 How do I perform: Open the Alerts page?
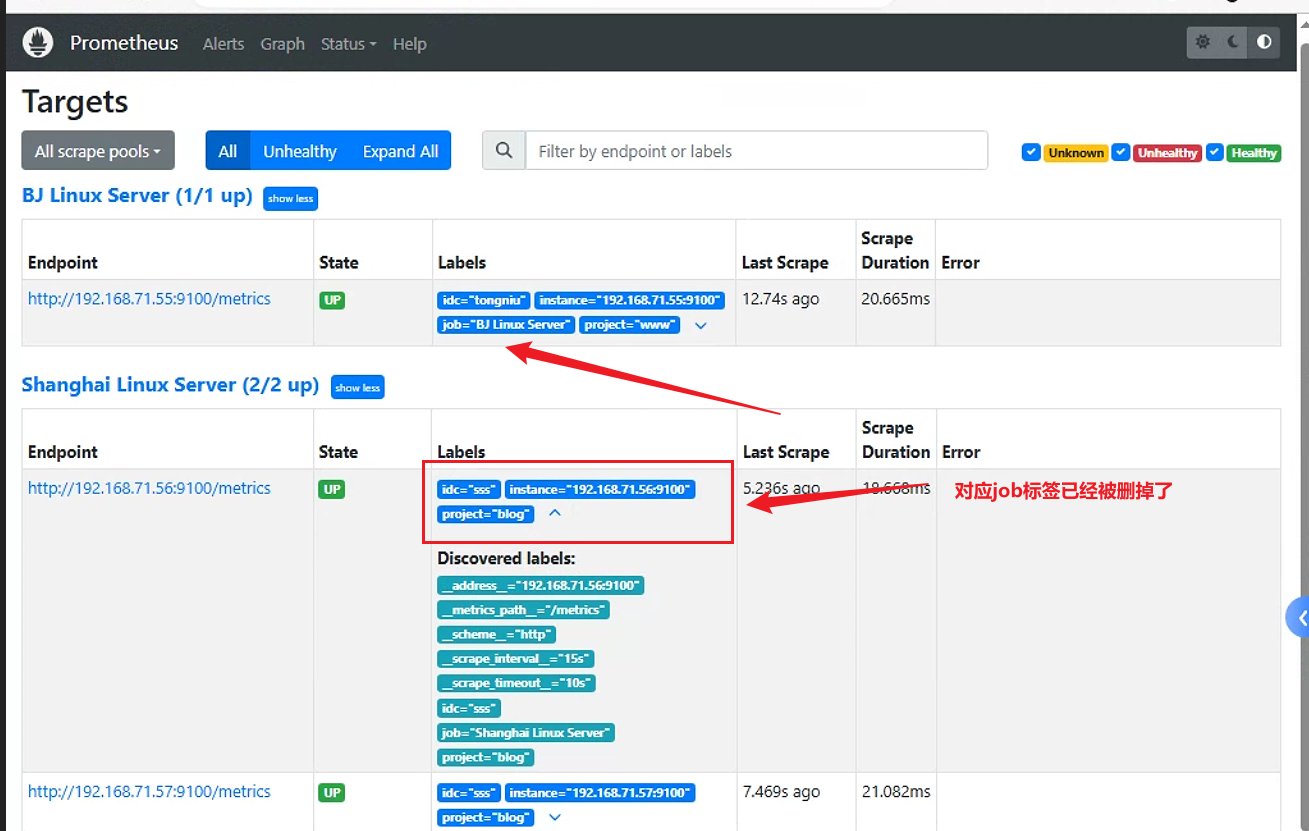[x=223, y=44]
